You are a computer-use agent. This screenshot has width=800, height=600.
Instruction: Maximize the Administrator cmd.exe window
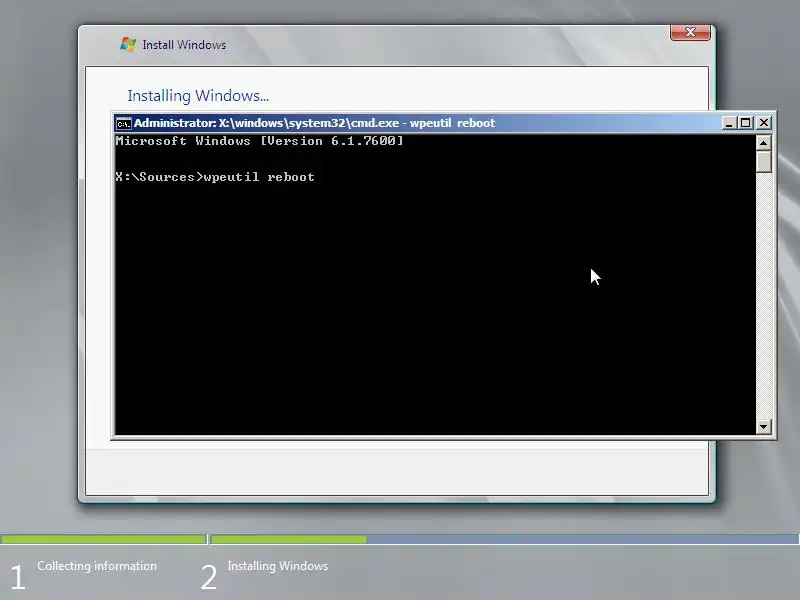[746, 123]
